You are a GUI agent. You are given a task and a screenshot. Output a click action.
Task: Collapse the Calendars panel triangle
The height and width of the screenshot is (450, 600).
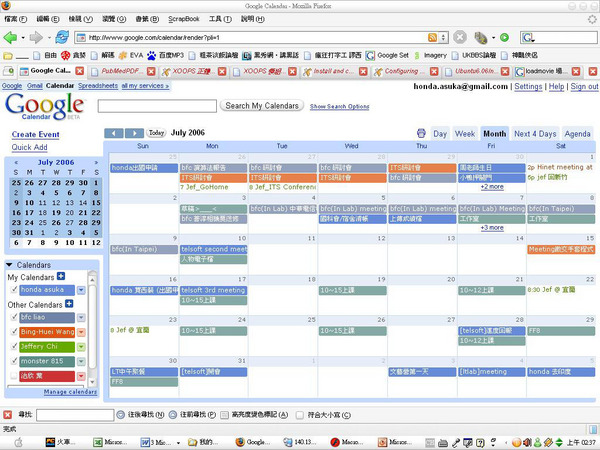pos(10,265)
